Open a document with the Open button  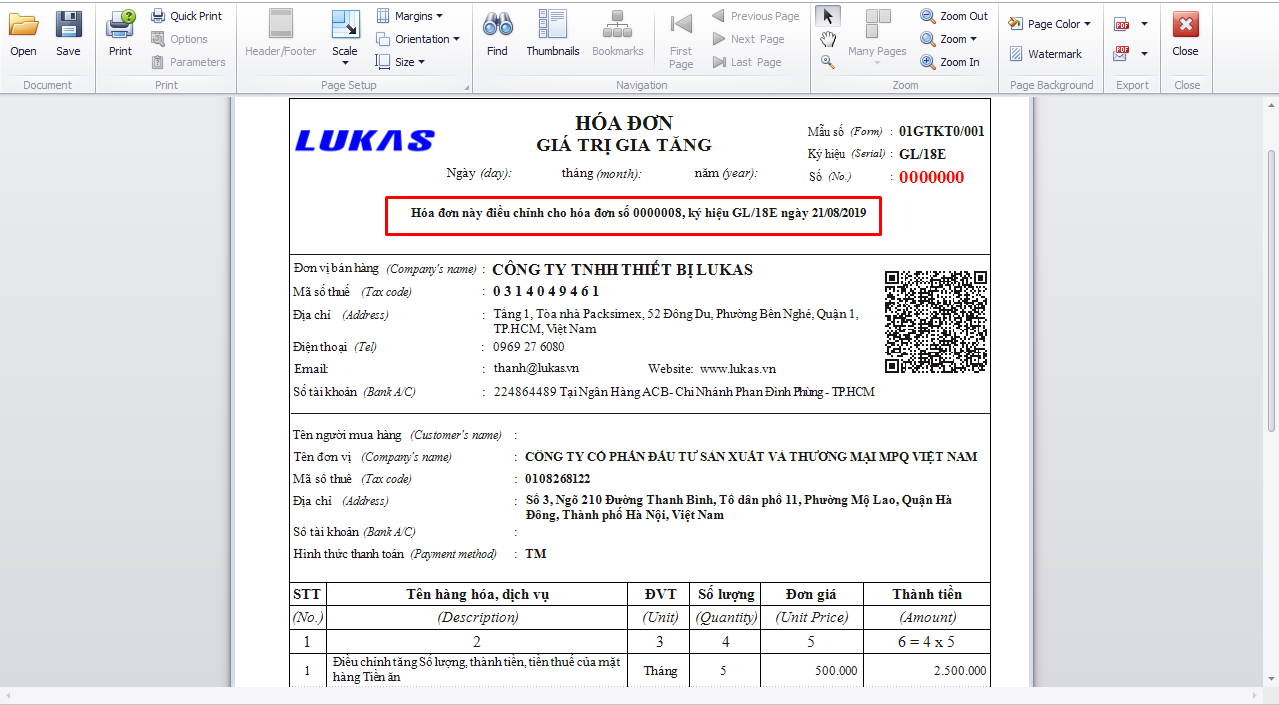23,35
